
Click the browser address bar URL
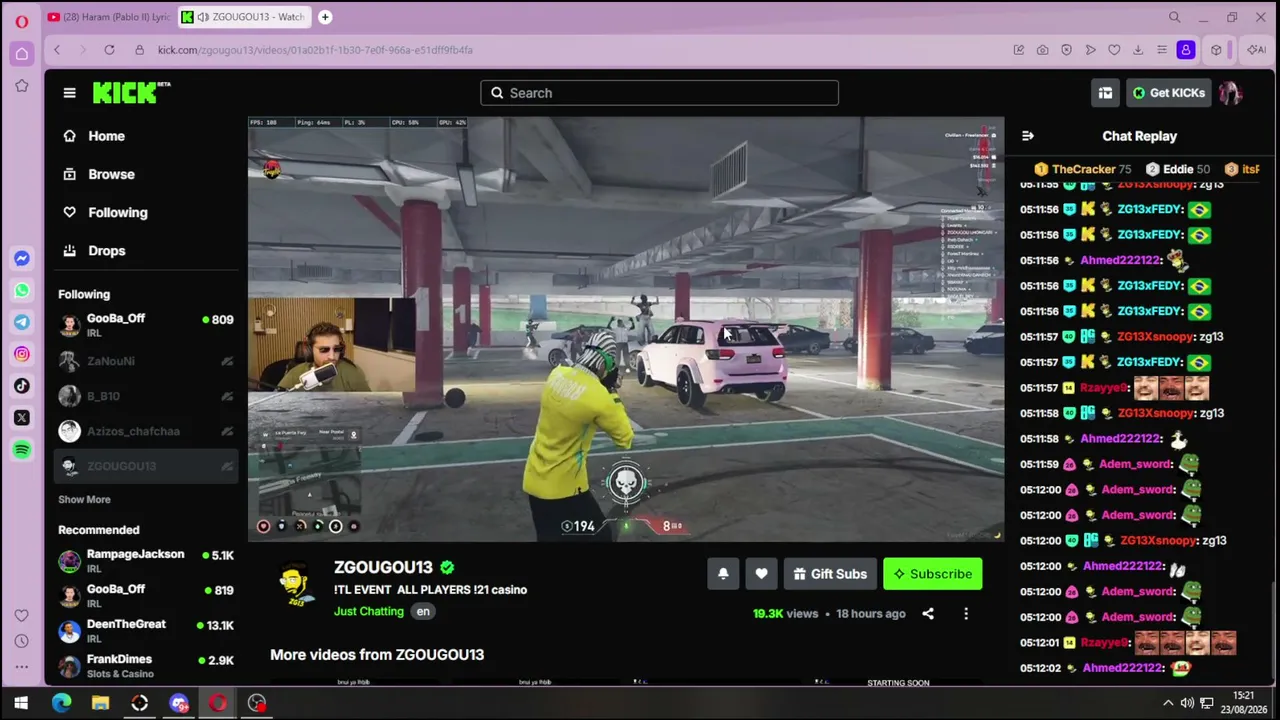(x=315, y=50)
